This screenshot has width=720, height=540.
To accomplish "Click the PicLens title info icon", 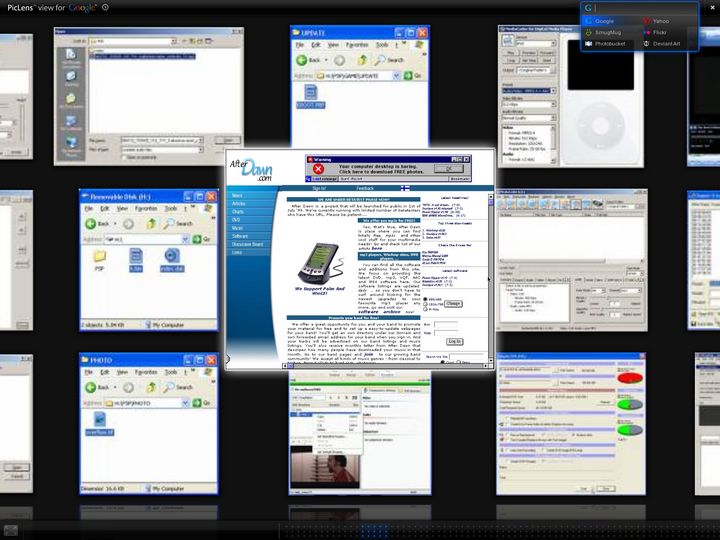I will coord(105,7).
